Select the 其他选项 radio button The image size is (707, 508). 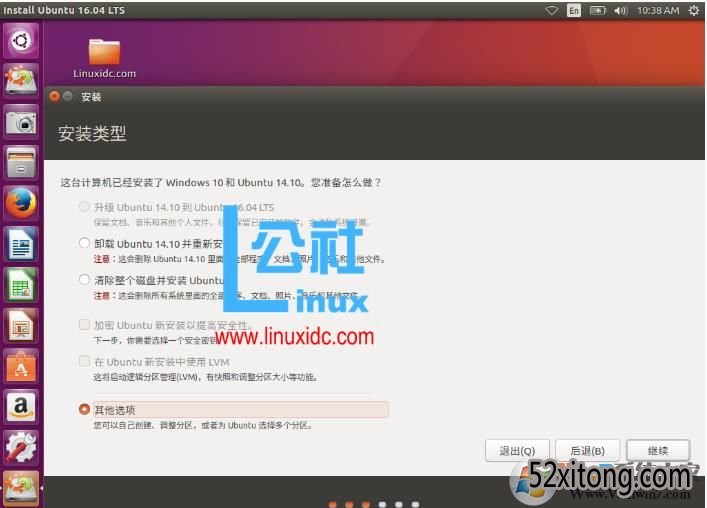pyautogui.click(x=84, y=409)
